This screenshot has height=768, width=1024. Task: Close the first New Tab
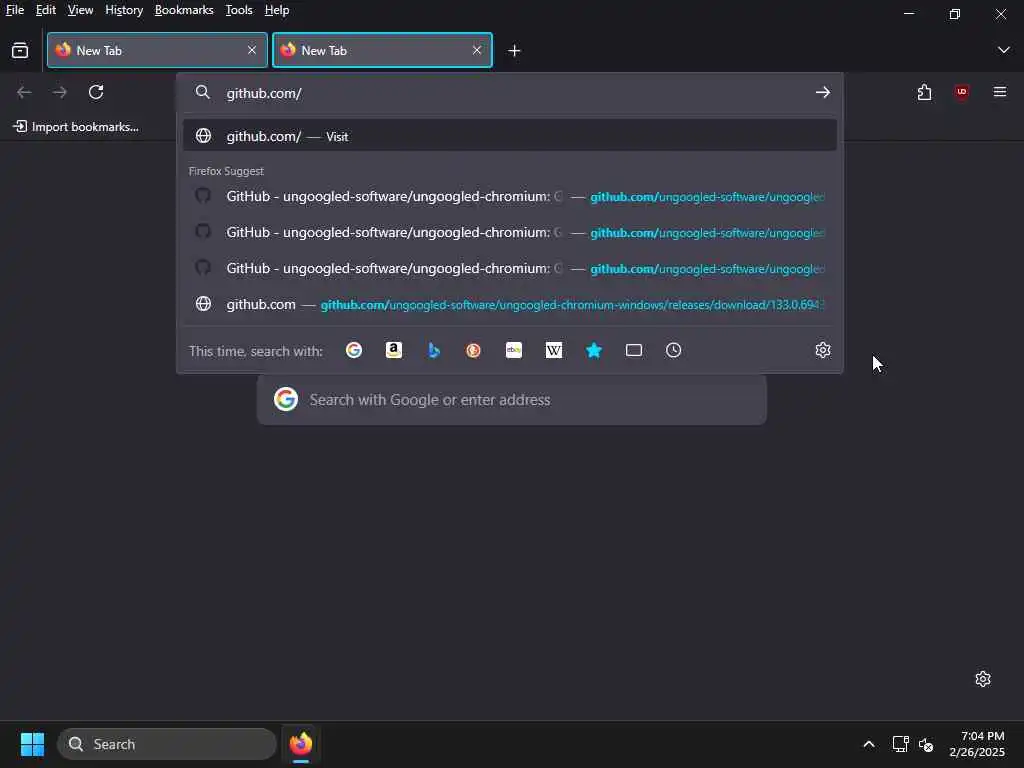coord(252,50)
